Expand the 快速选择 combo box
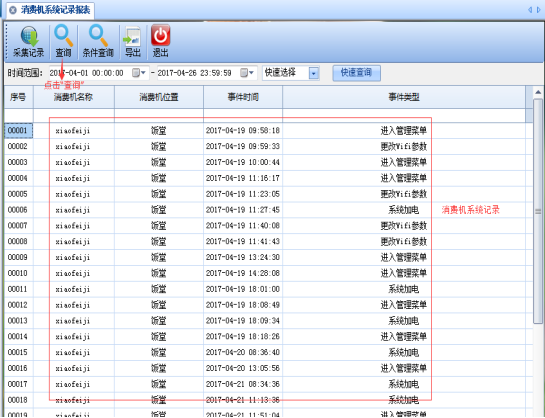This screenshot has width=545, height=418. coord(314,73)
